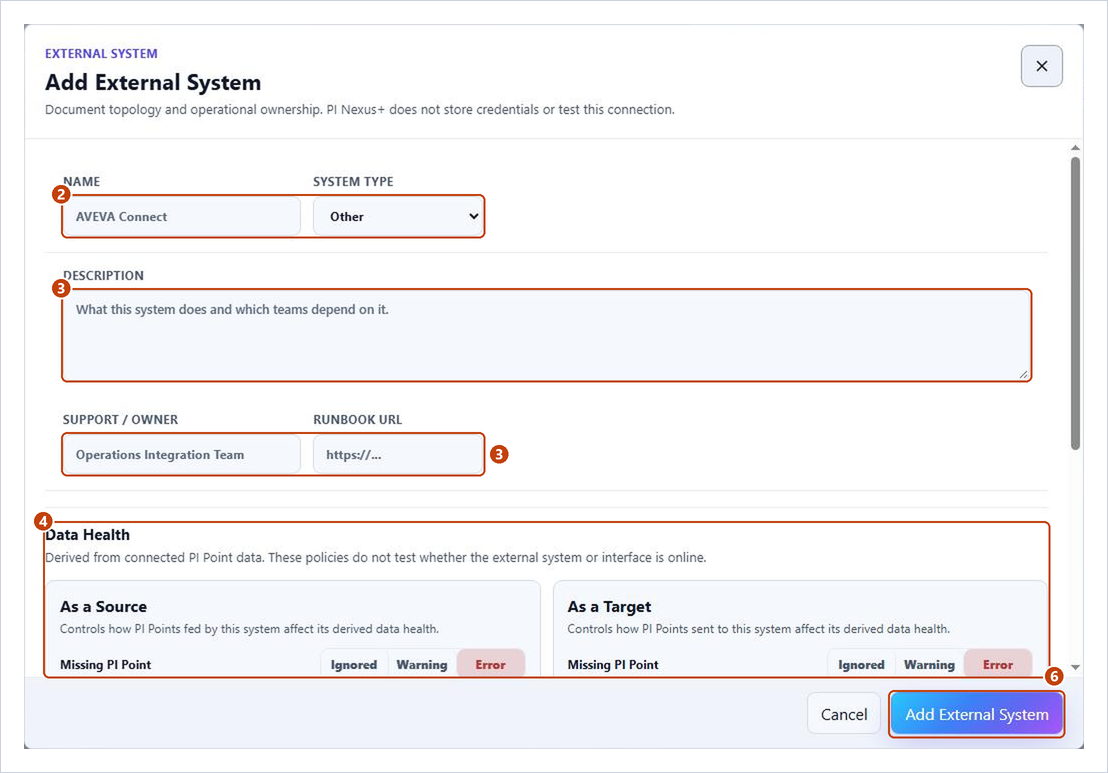The image size is (1108, 773).
Task: Click the 'EXTERNAL SYSTEM' label text
Action: [x=101, y=54]
